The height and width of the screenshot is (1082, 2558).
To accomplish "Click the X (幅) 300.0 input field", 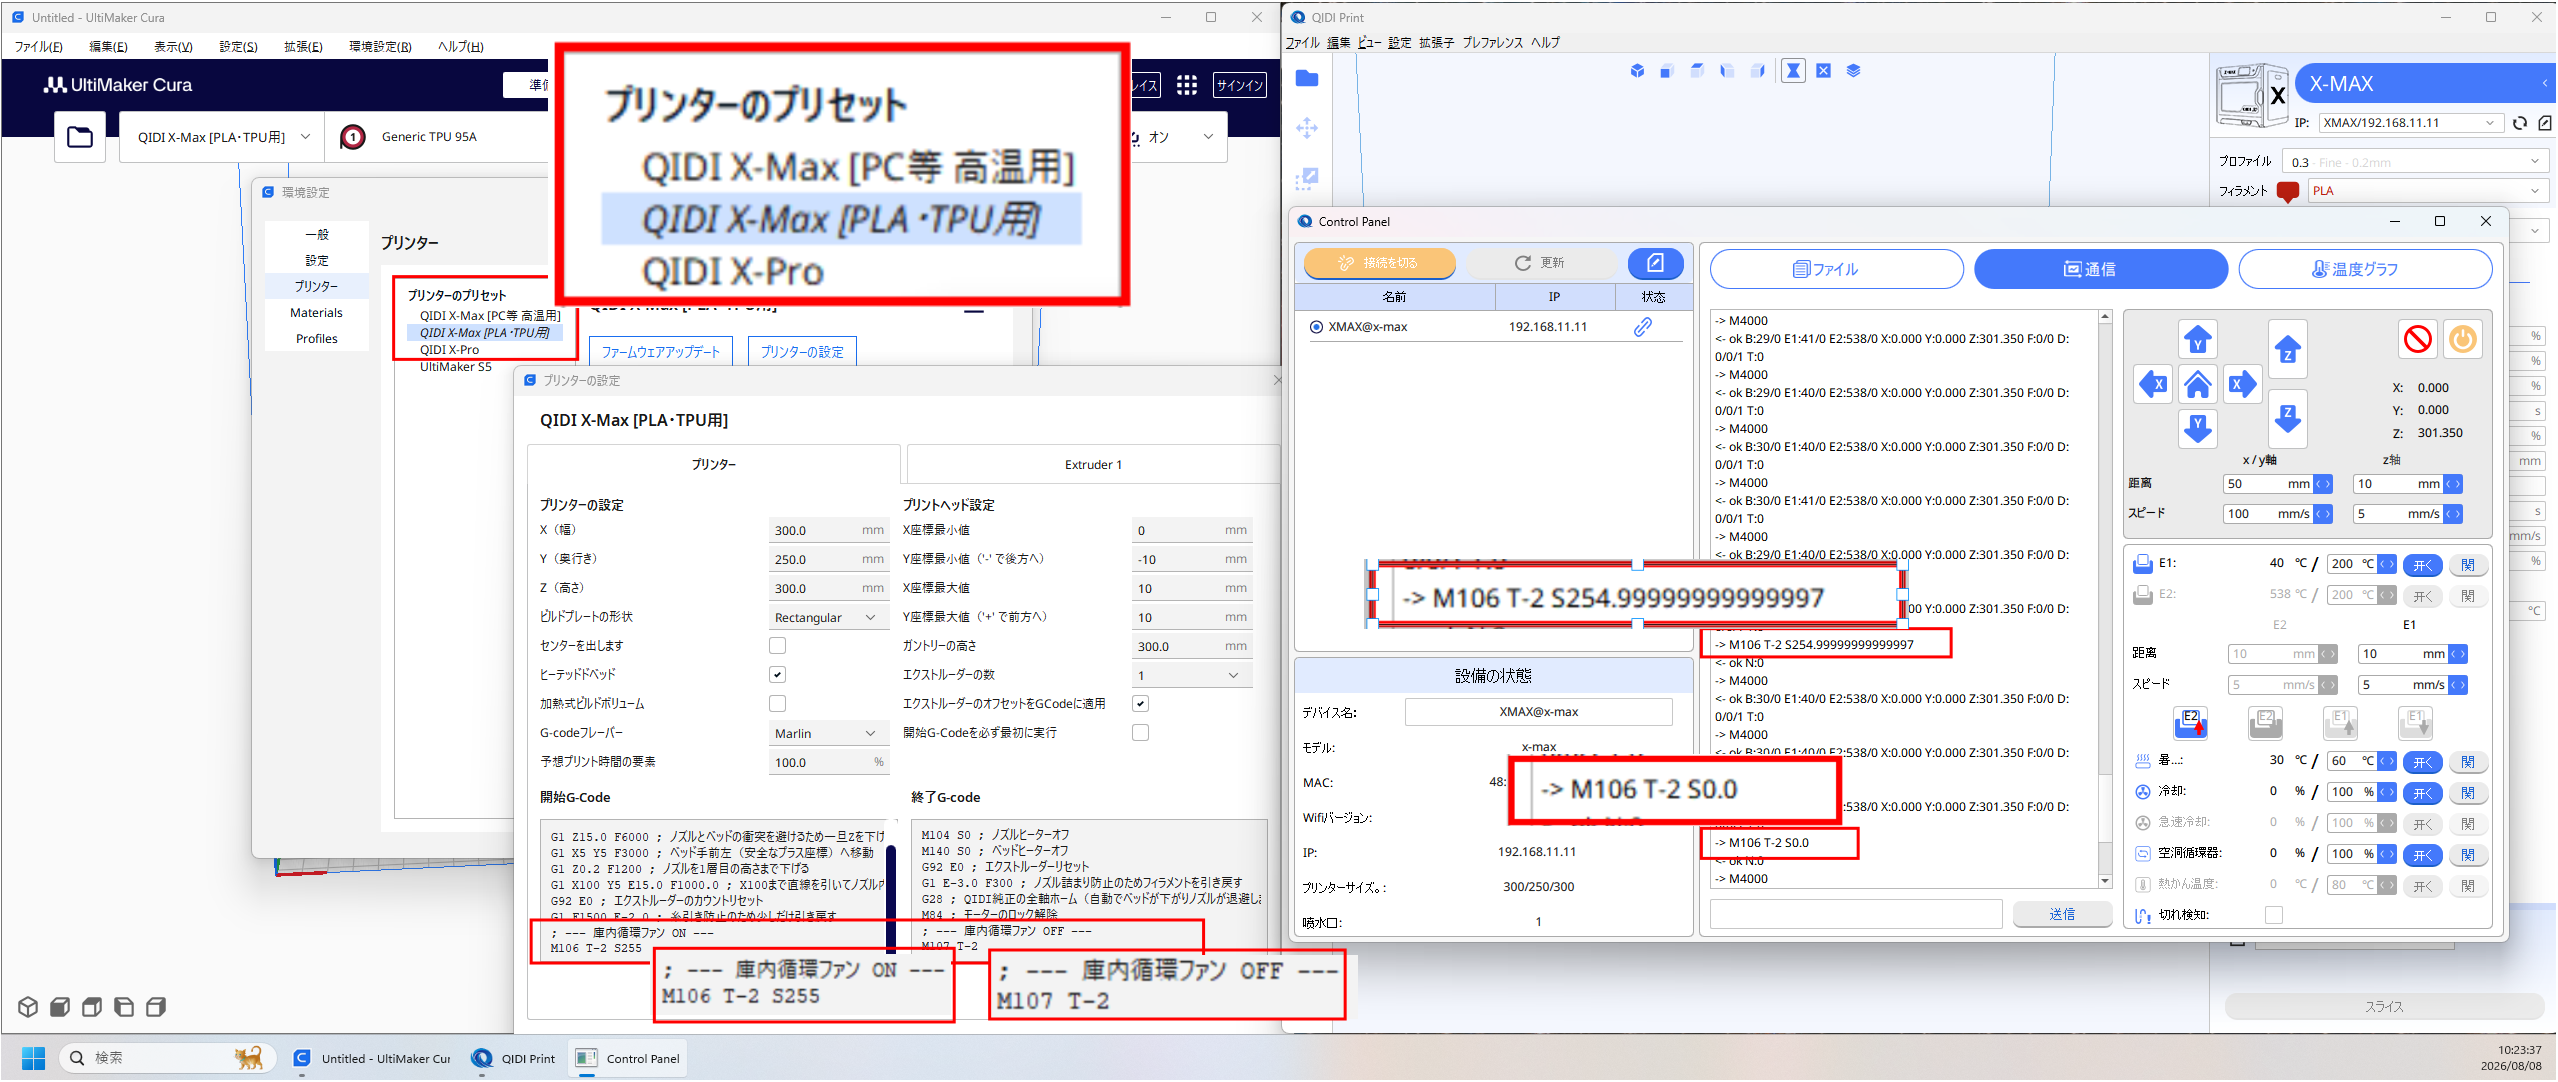I will (x=828, y=531).
